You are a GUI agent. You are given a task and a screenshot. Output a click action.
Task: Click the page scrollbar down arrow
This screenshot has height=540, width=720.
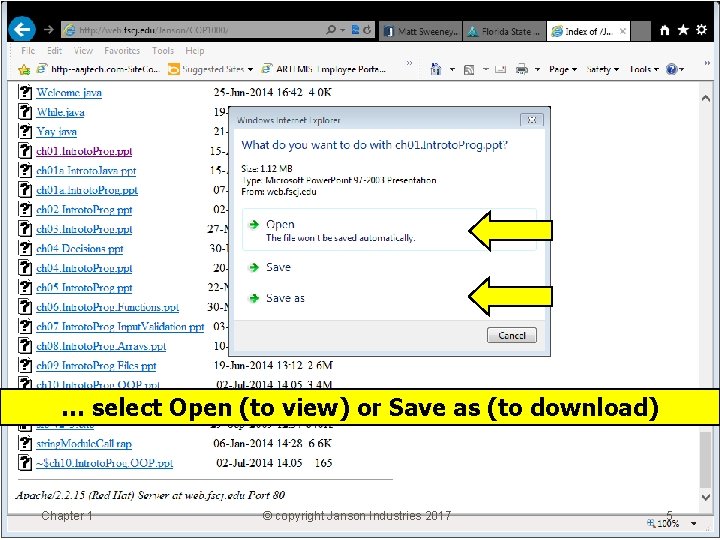coord(706,497)
